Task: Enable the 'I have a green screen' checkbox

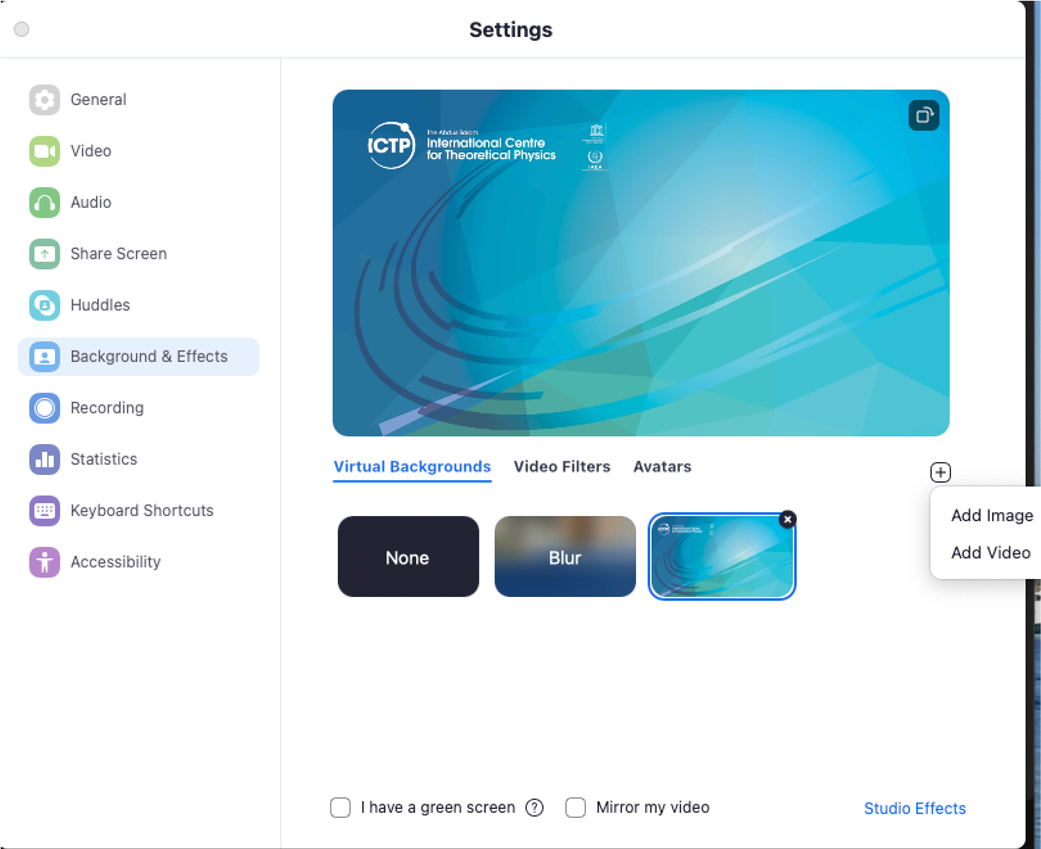Action: (x=340, y=808)
